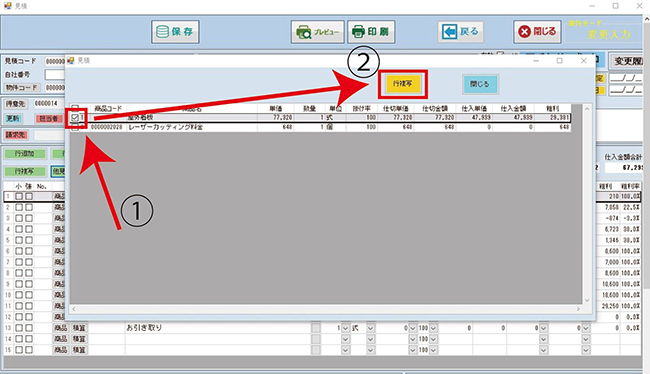
Task: Click the app icon in the 見積 dialog title bar
Action: pos(70,61)
